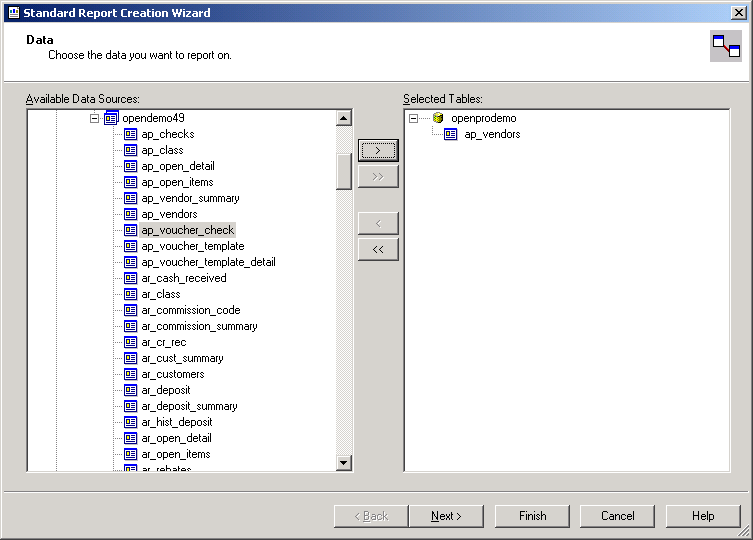Click the table icon beside ap_vendors in Selected Tables
Screen dimensions: 753x540
tap(451, 134)
